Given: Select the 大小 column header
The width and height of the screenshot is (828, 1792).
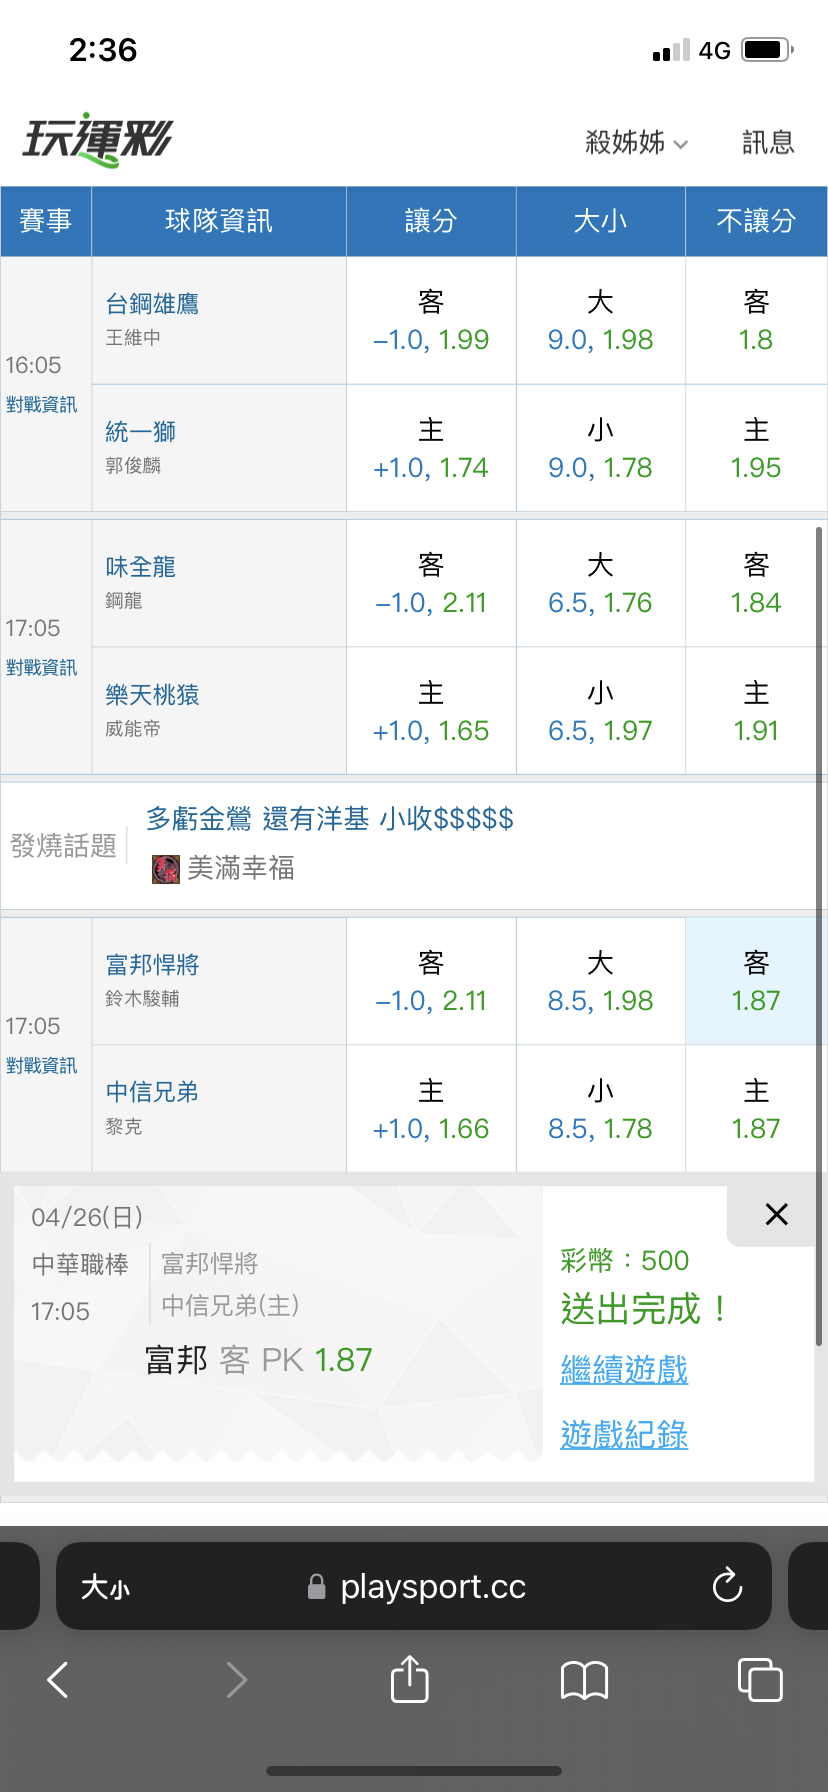Looking at the screenshot, I should click(x=600, y=221).
